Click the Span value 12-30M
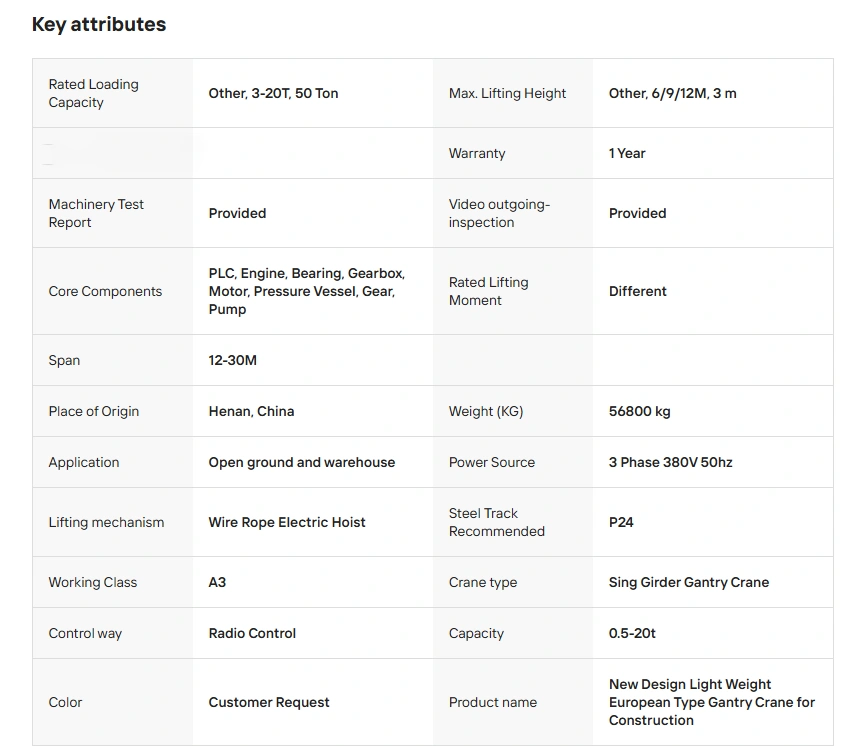The width and height of the screenshot is (848, 746). (233, 360)
